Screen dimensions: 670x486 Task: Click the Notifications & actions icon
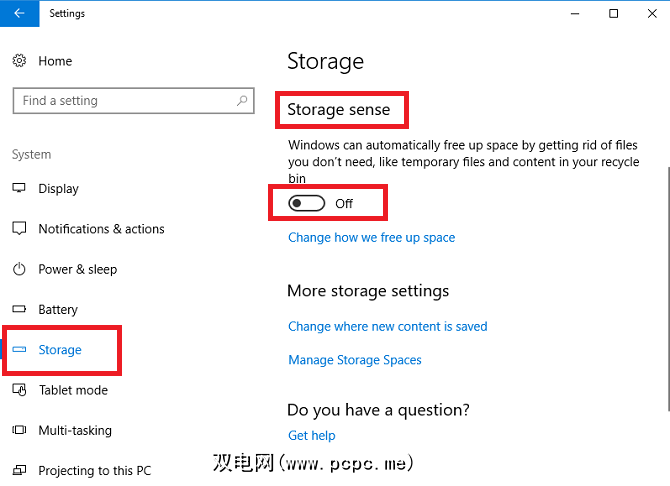[19, 229]
